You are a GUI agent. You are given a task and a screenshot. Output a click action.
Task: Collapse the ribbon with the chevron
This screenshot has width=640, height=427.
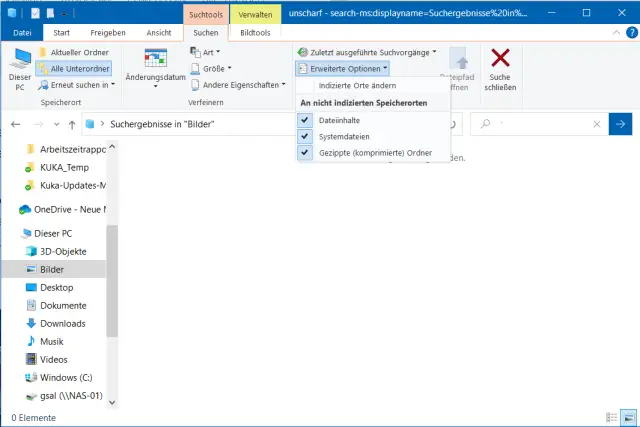[x=616, y=33]
